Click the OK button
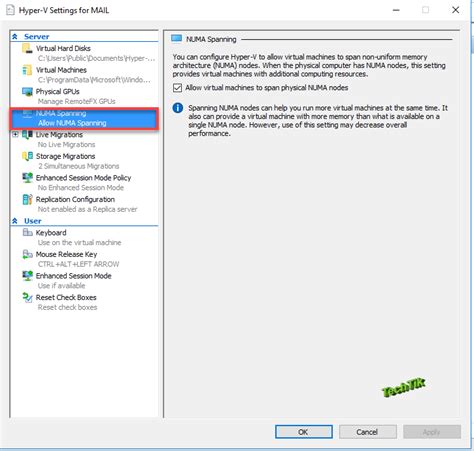Viewport: 474px width, 451px height. coord(304,432)
